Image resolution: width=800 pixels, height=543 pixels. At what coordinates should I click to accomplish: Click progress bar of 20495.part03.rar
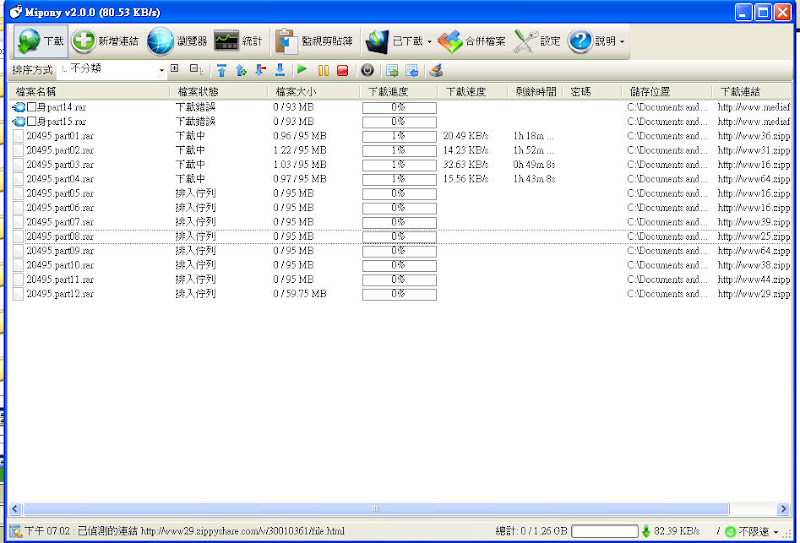point(399,165)
